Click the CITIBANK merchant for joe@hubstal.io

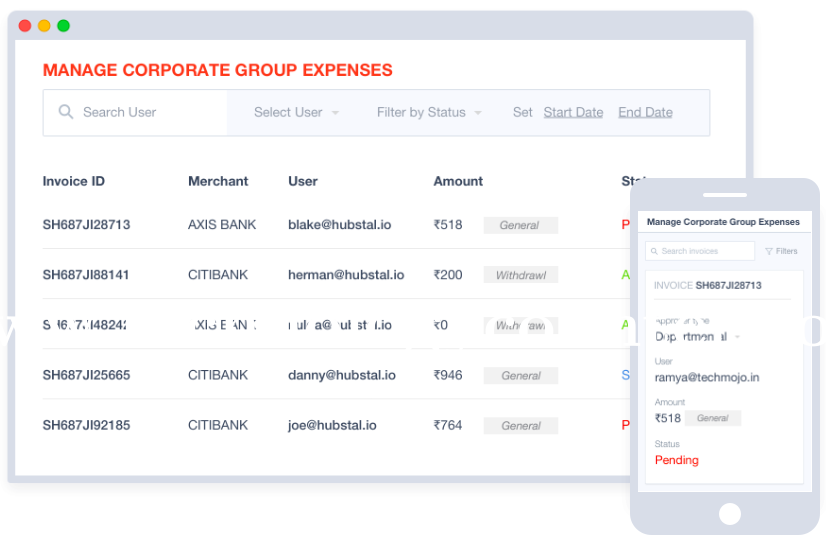pos(218,425)
